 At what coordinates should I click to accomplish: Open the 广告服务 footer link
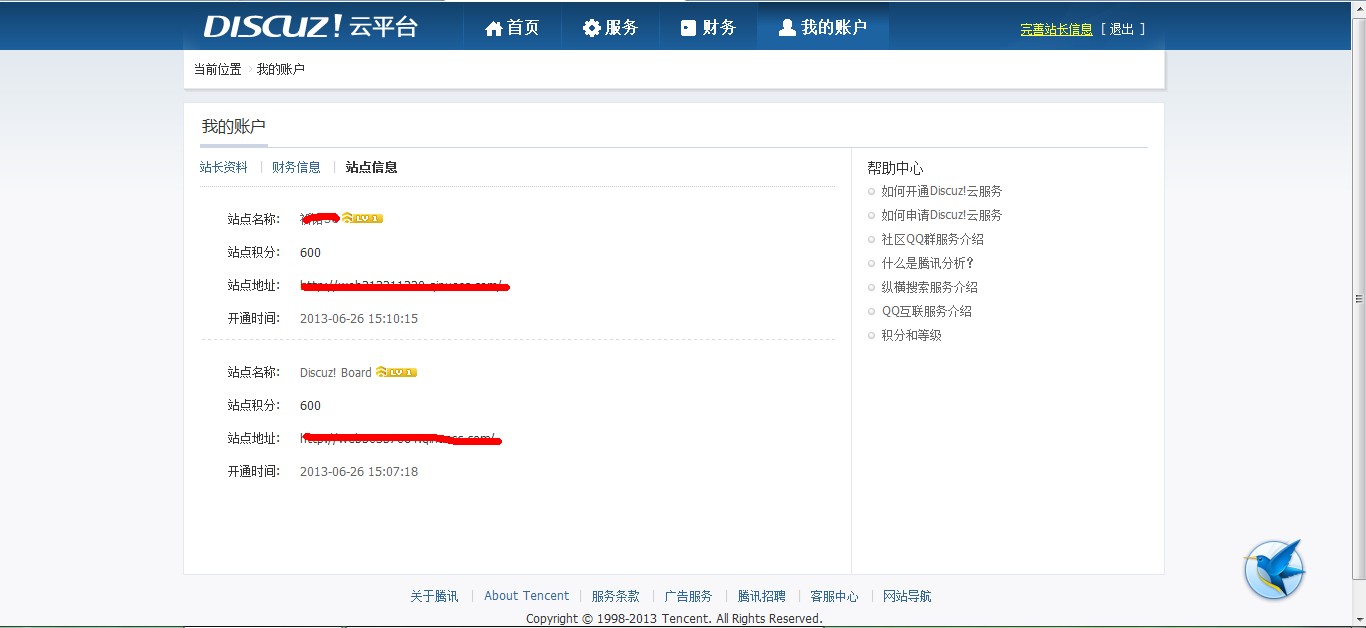(688, 596)
